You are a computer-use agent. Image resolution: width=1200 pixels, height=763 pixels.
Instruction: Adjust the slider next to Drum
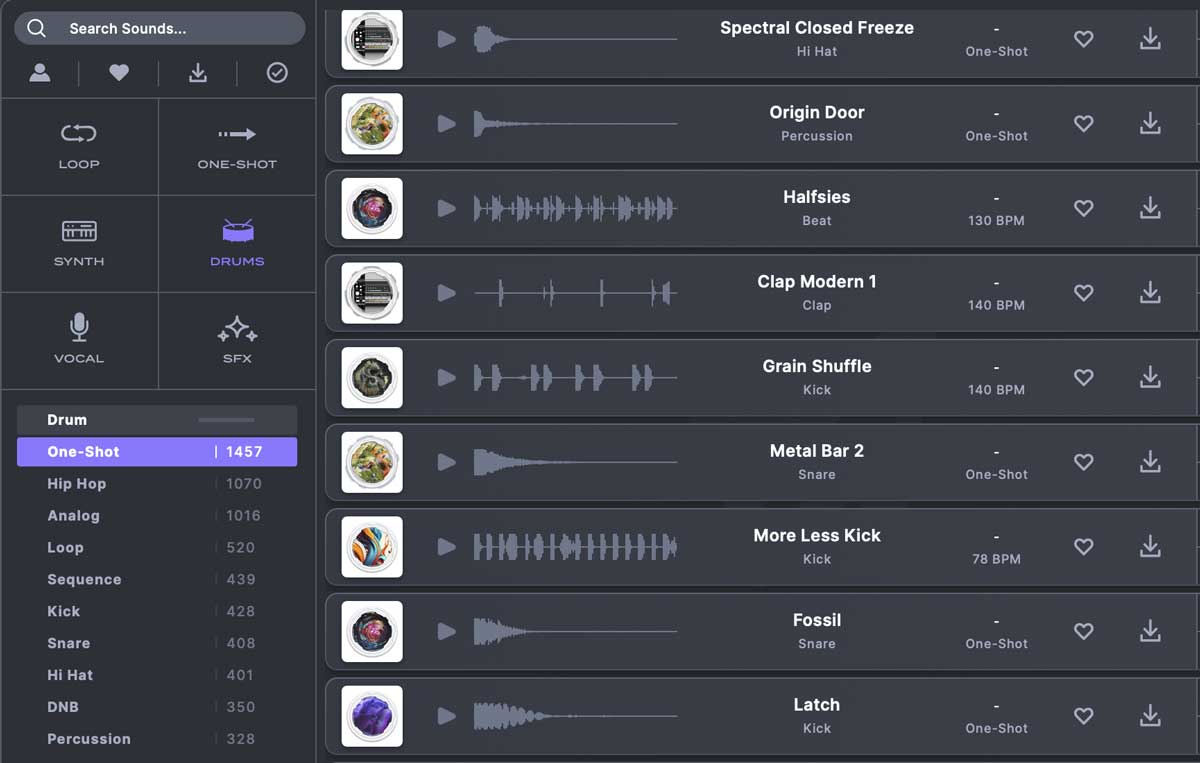225,420
